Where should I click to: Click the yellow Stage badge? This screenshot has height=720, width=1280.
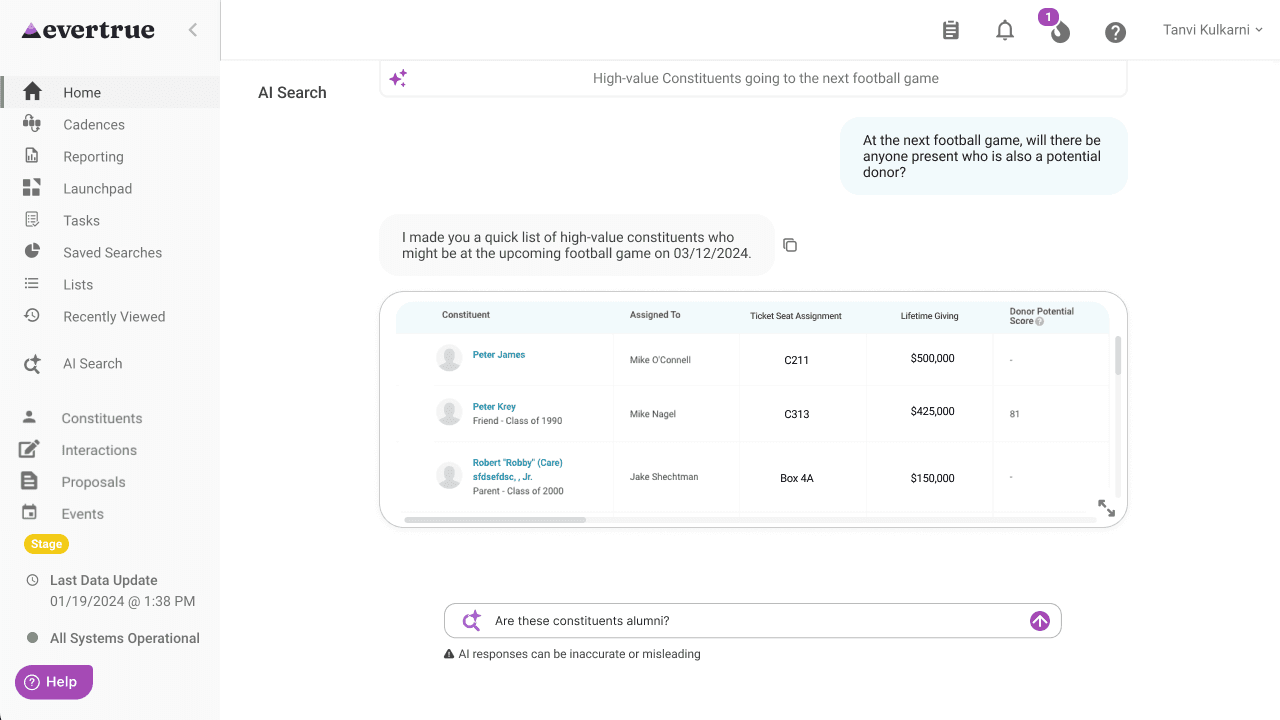(x=46, y=544)
